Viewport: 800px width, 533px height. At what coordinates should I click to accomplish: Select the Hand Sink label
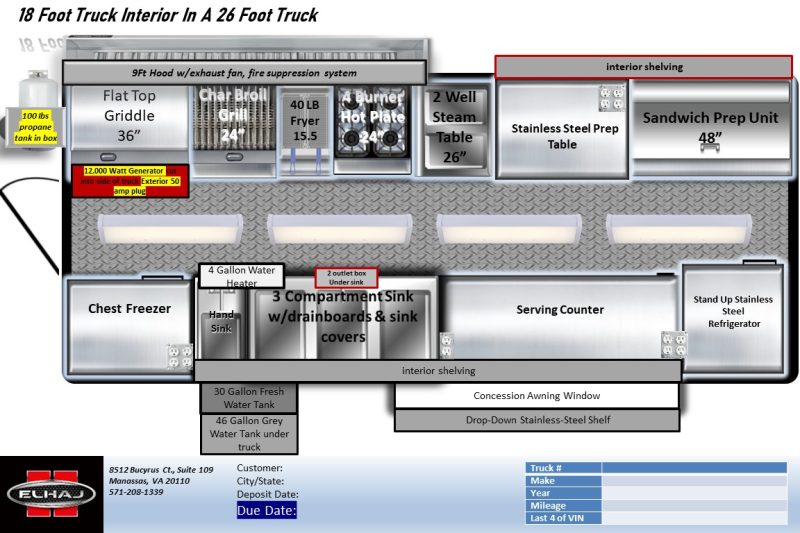click(221, 321)
